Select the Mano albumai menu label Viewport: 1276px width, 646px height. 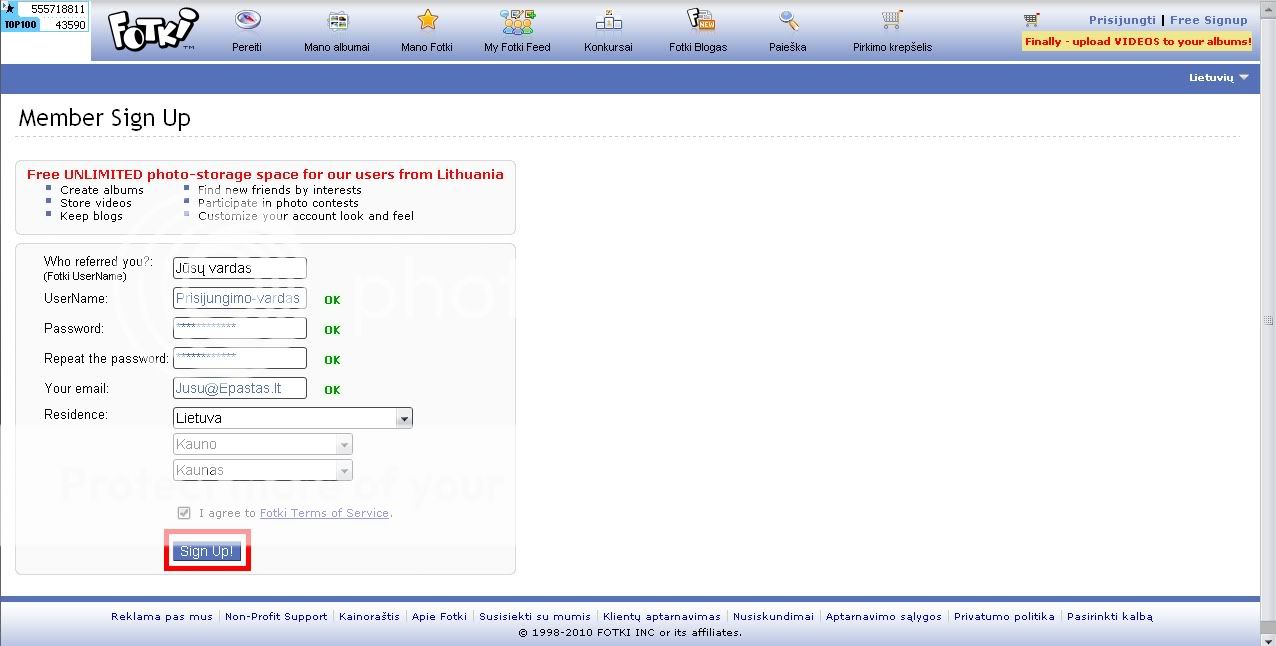click(x=337, y=47)
